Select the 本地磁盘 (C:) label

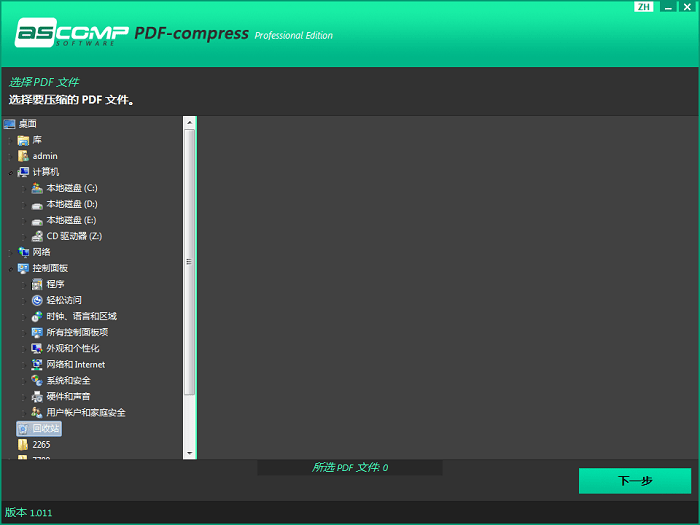pos(72,188)
